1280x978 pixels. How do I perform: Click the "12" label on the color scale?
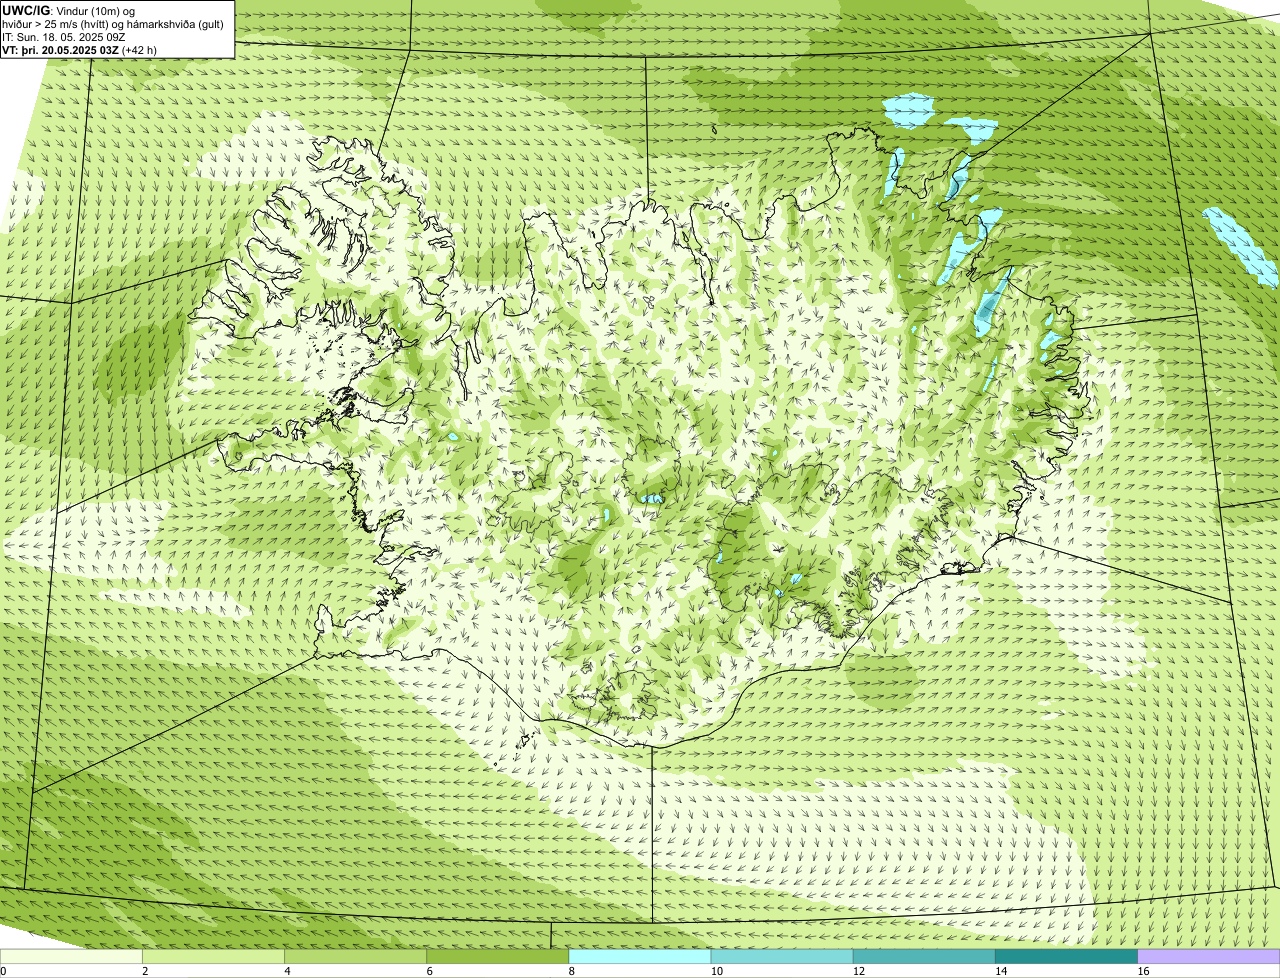click(x=858, y=971)
